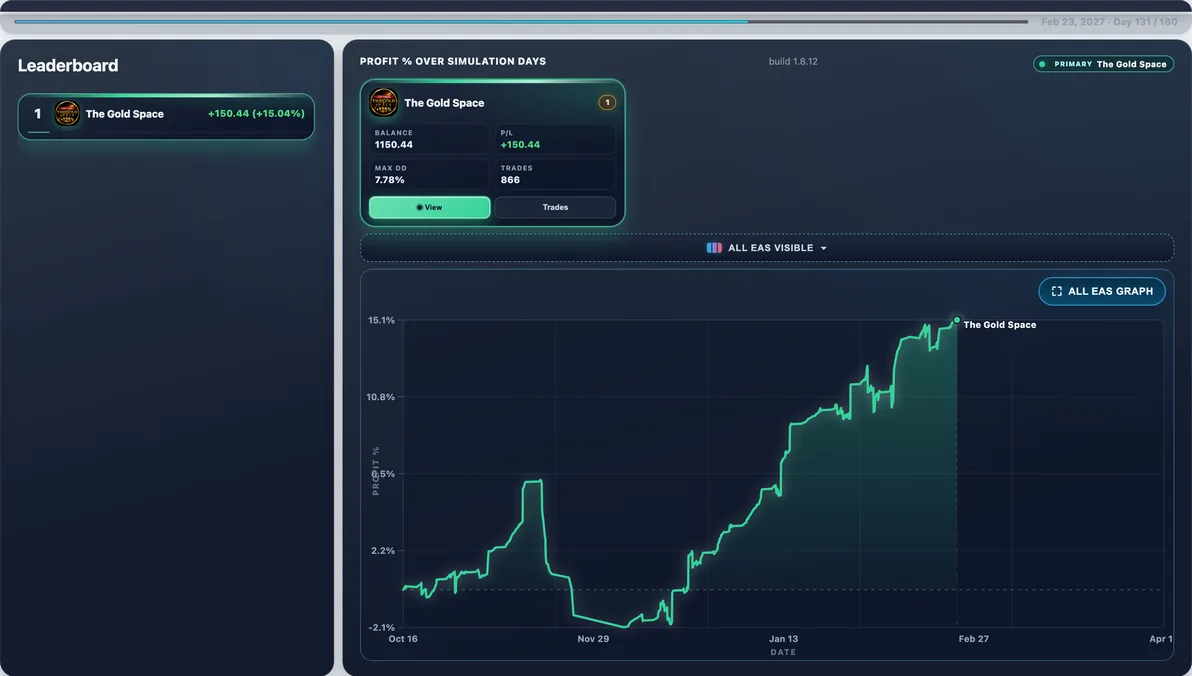
Task: Click the Trades 866 cell
Action: pos(556,174)
